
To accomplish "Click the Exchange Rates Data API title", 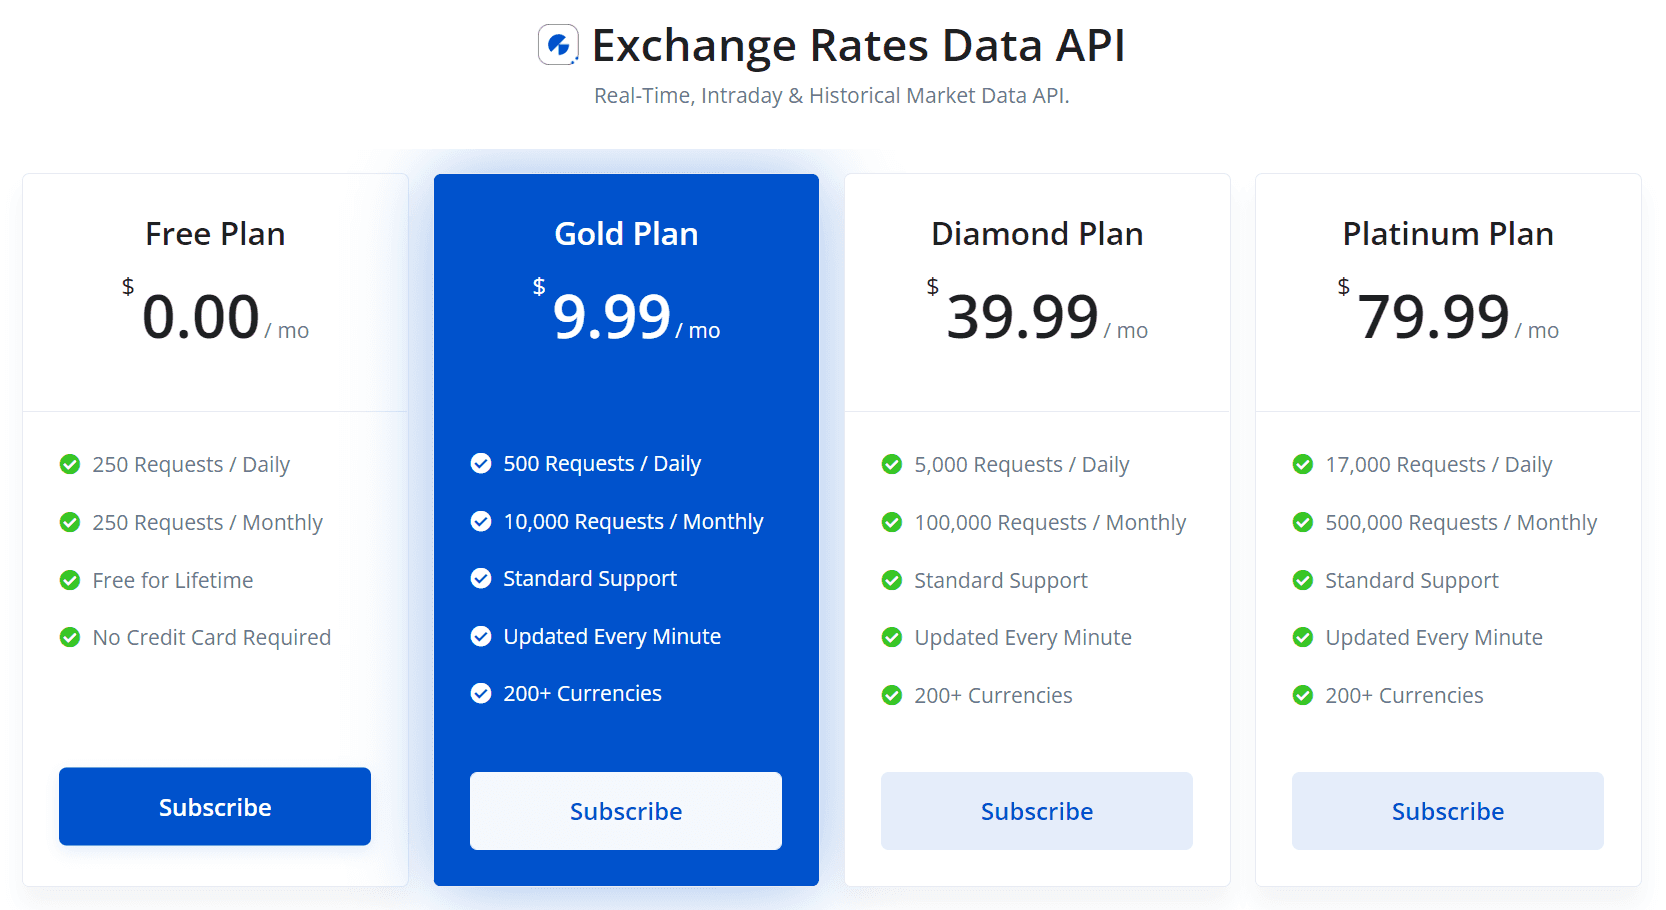I will click(858, 46).
